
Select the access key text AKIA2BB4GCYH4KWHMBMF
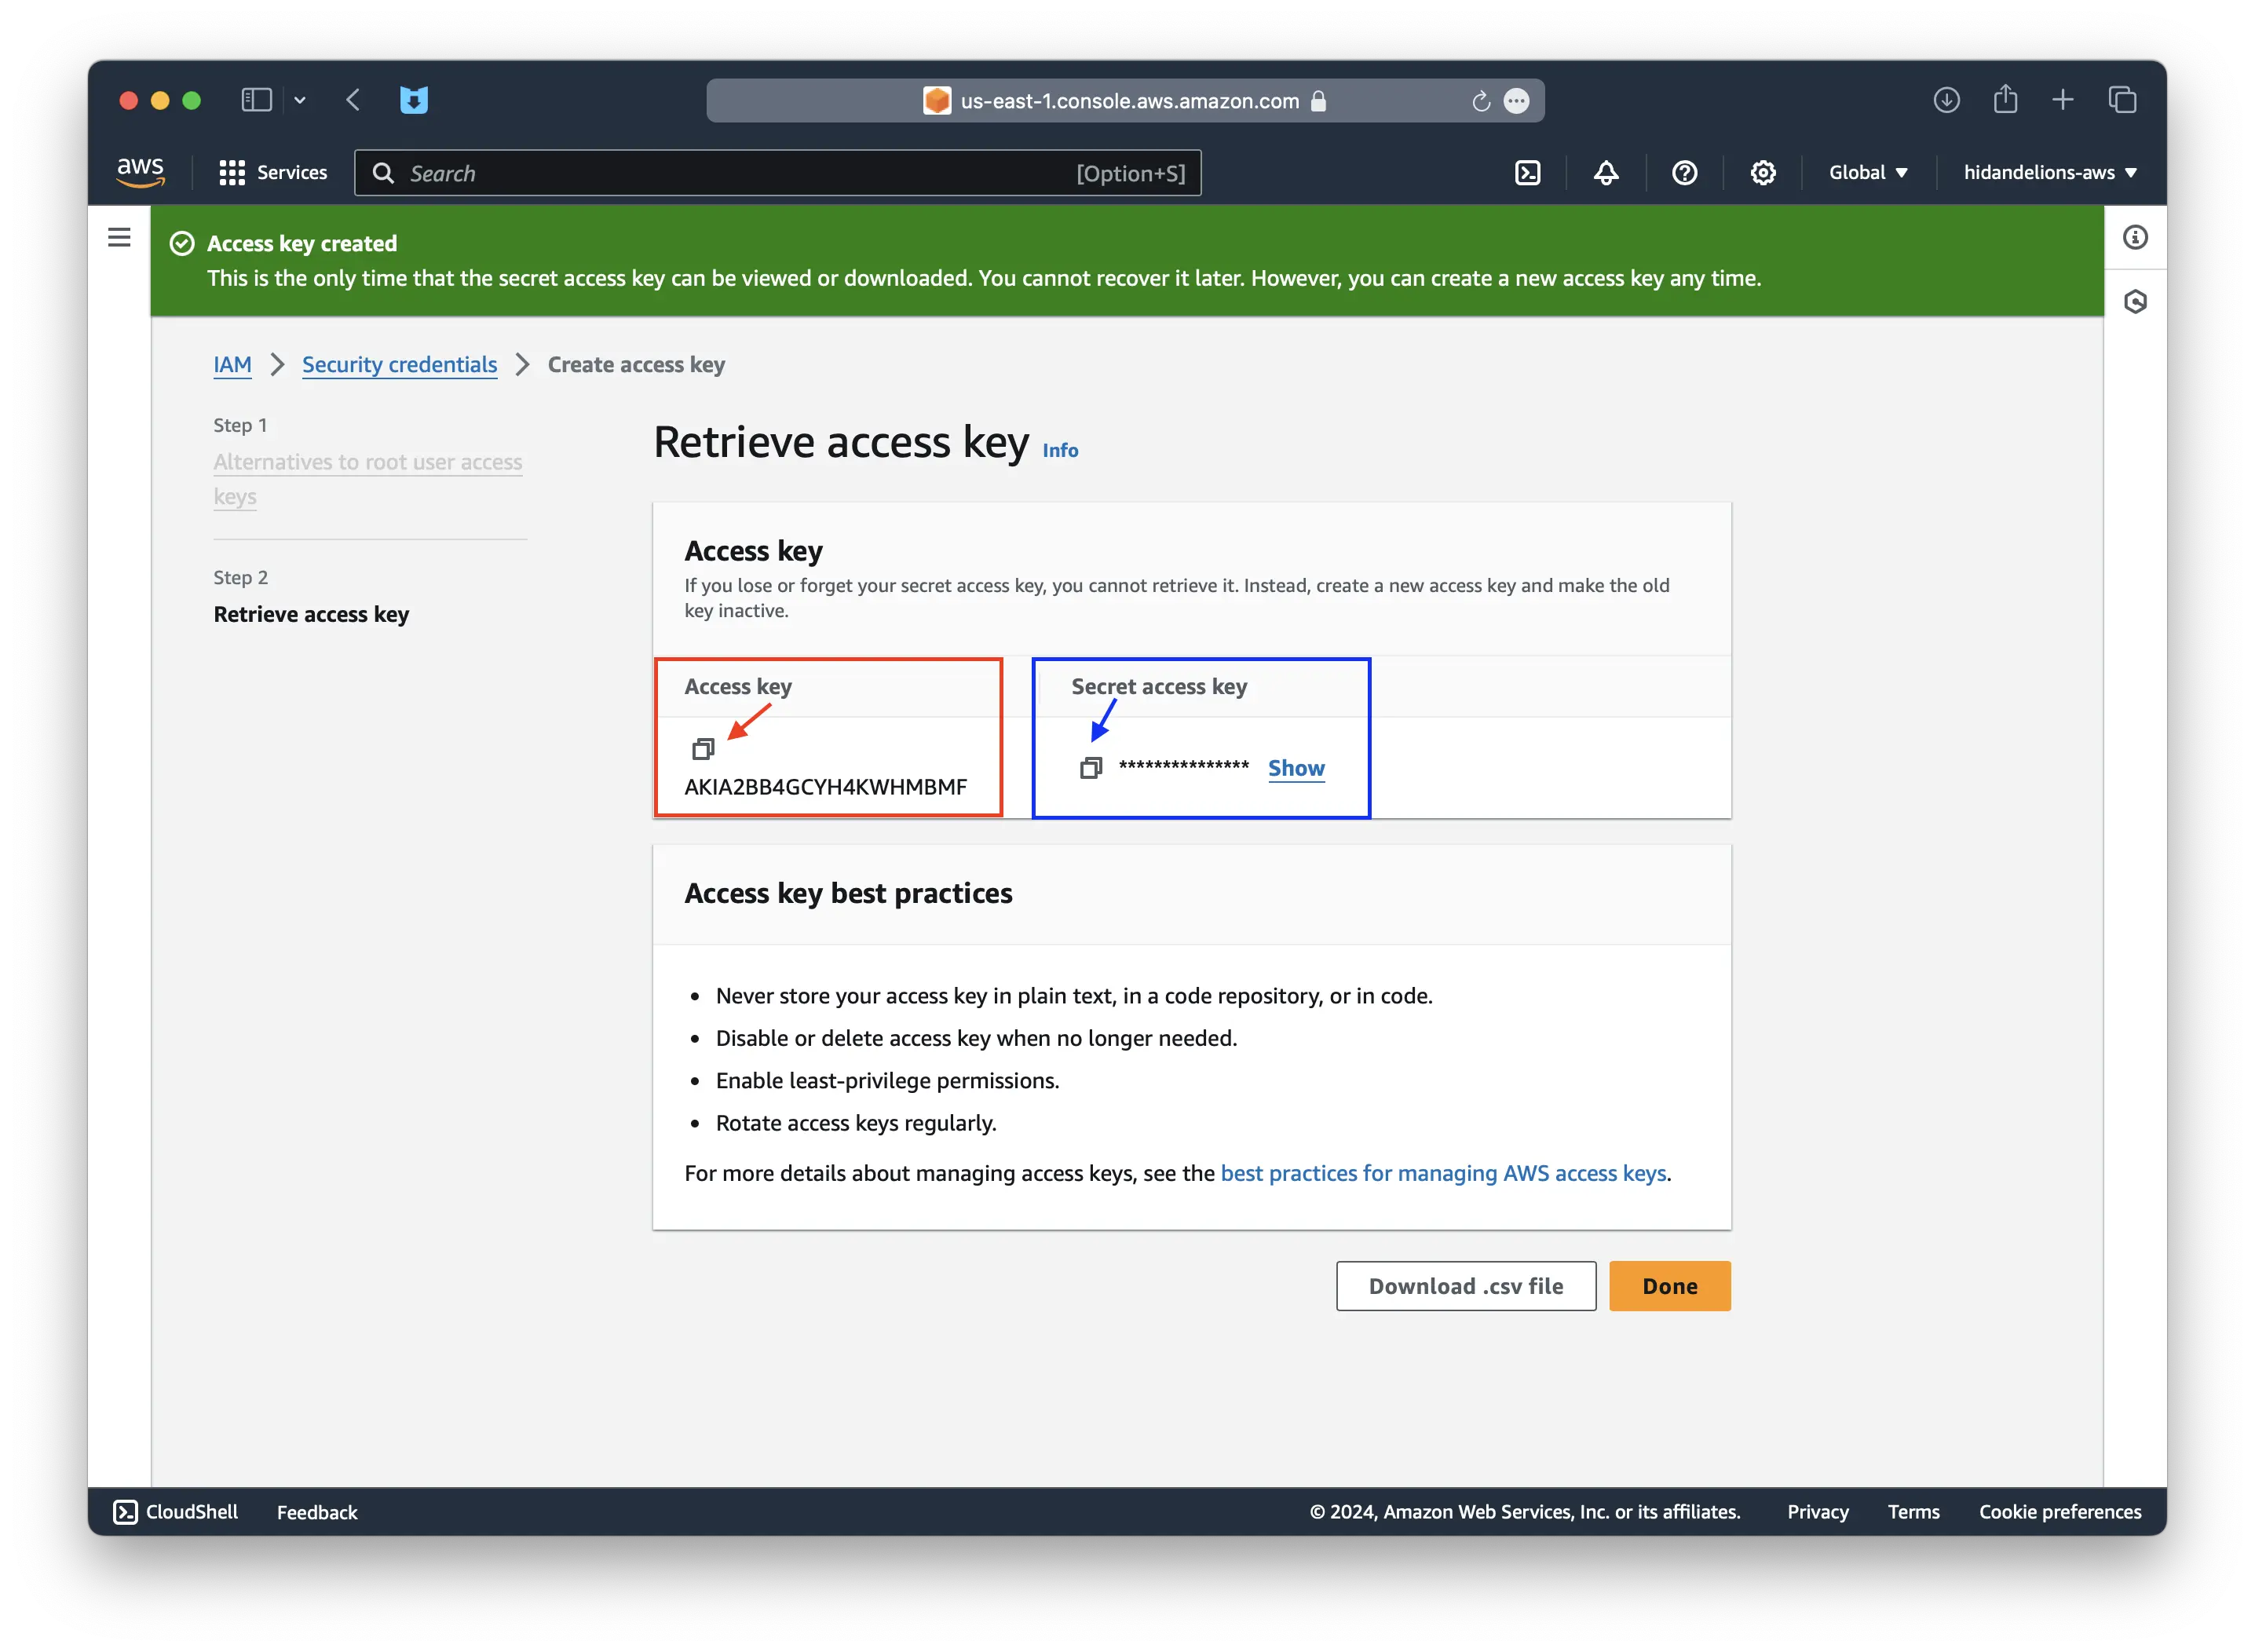825,787
